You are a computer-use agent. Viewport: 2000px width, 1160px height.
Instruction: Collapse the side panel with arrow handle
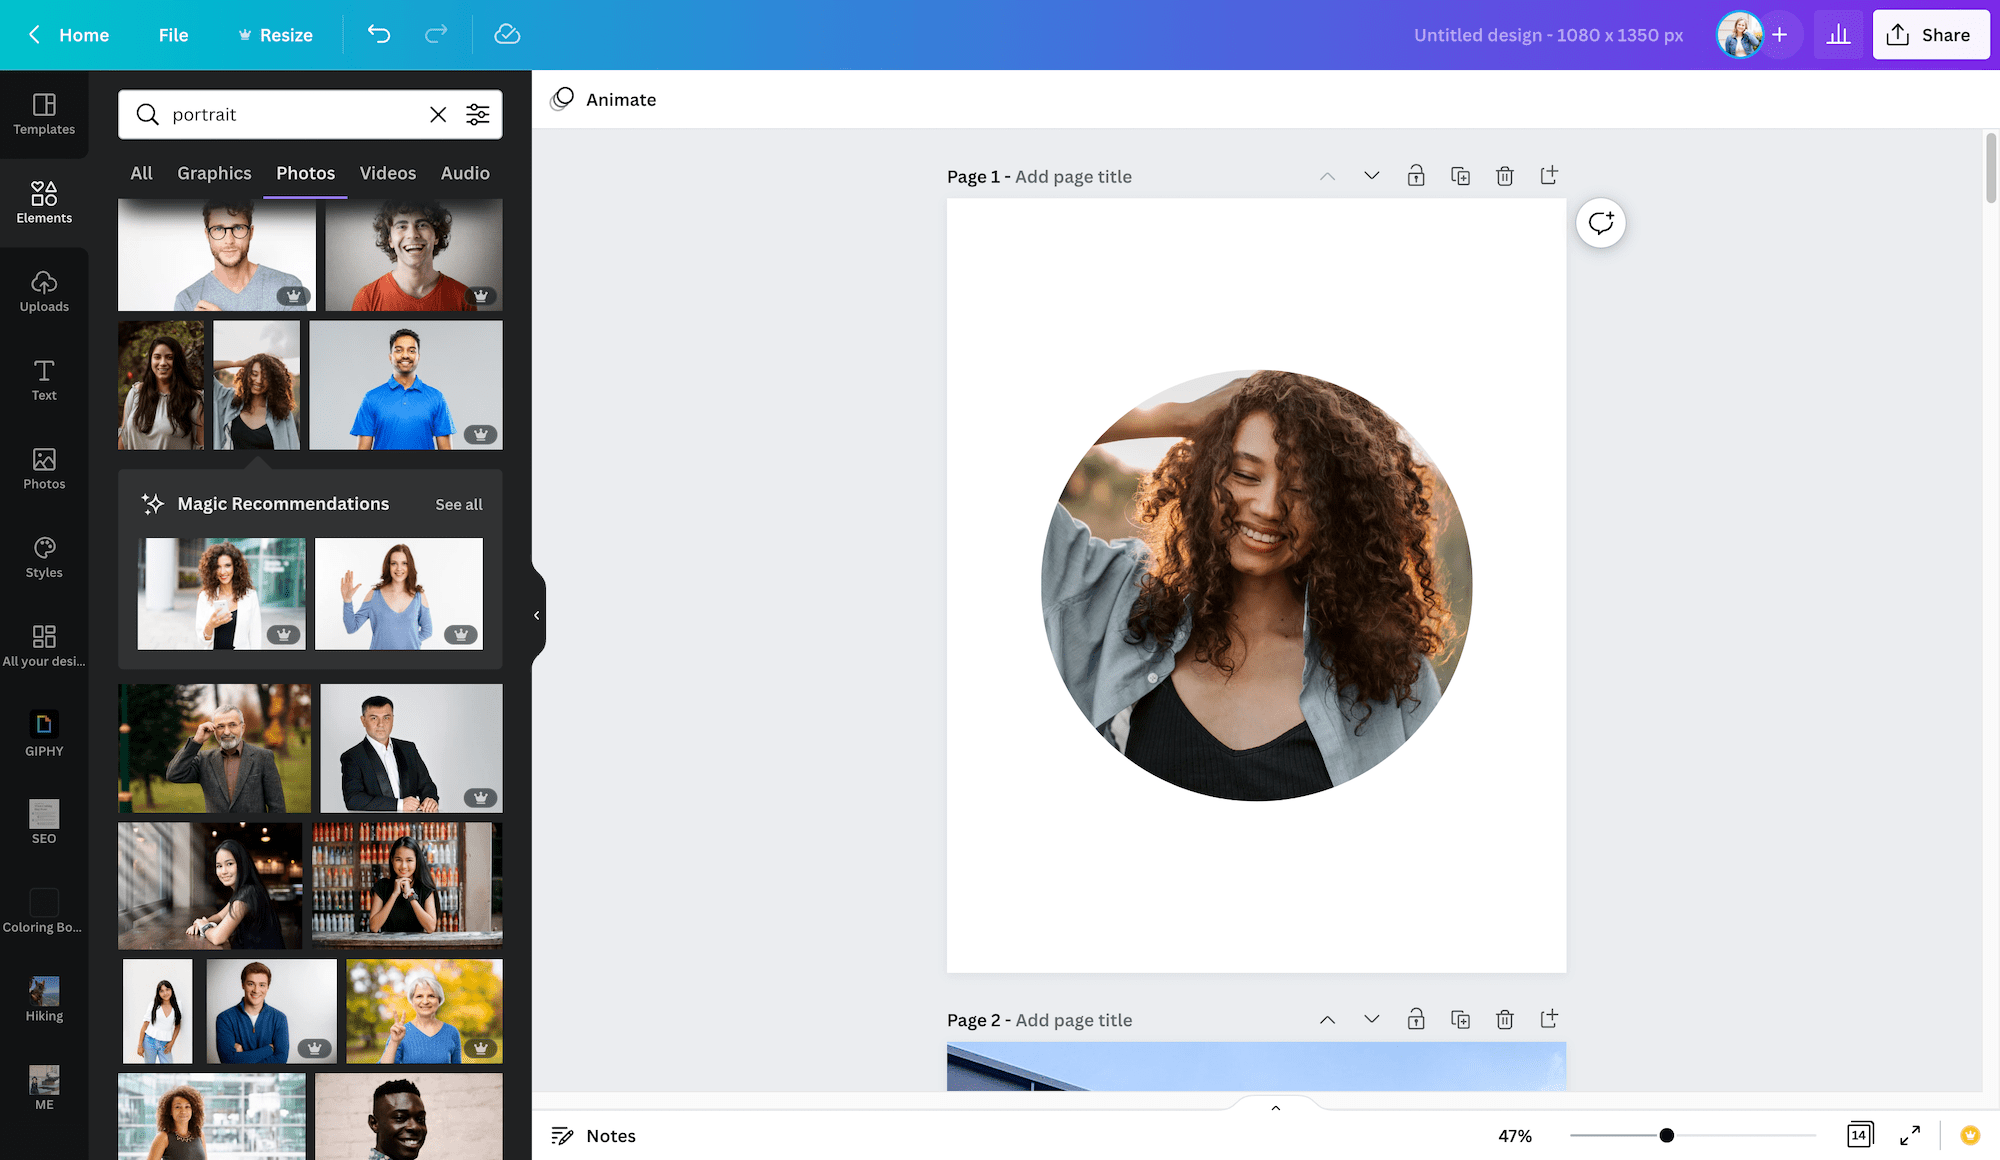[537, 615]
